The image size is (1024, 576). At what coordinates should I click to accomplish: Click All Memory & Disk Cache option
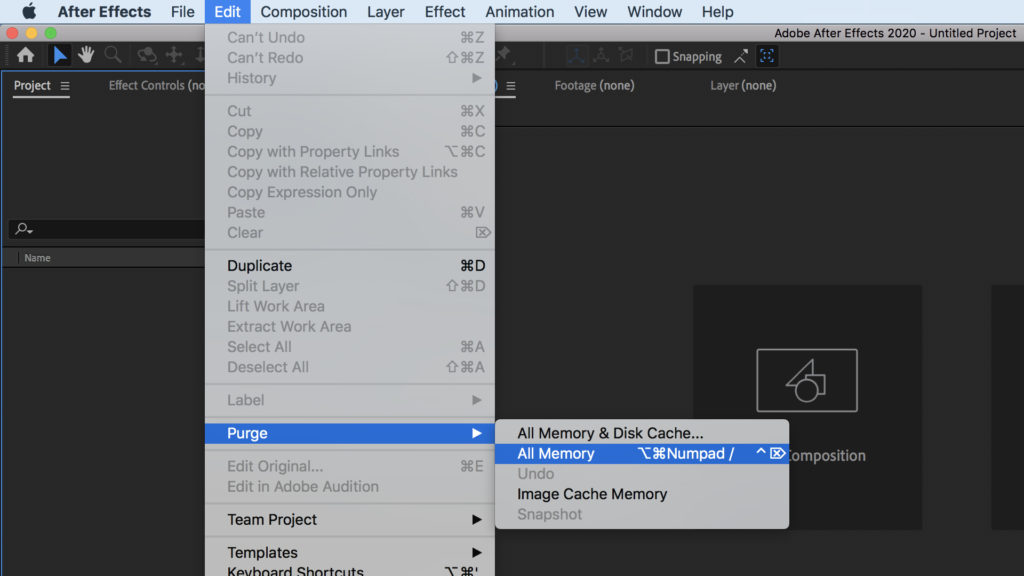[610, 433]
